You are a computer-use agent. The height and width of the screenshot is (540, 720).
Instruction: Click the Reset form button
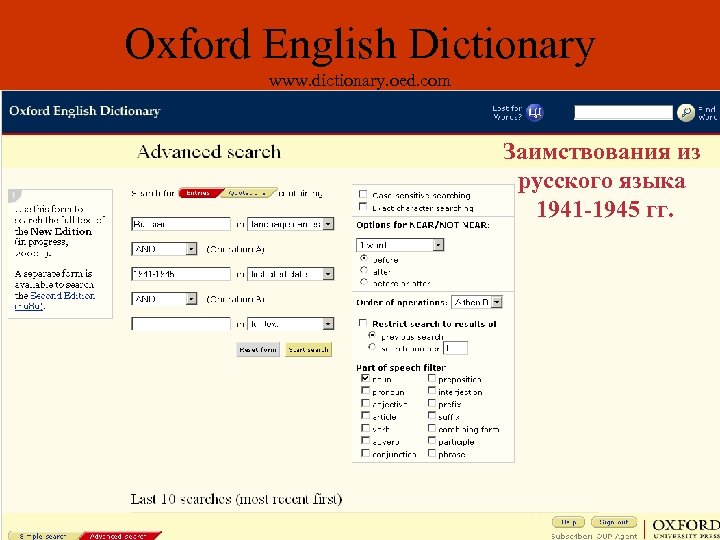click(258, 349)
